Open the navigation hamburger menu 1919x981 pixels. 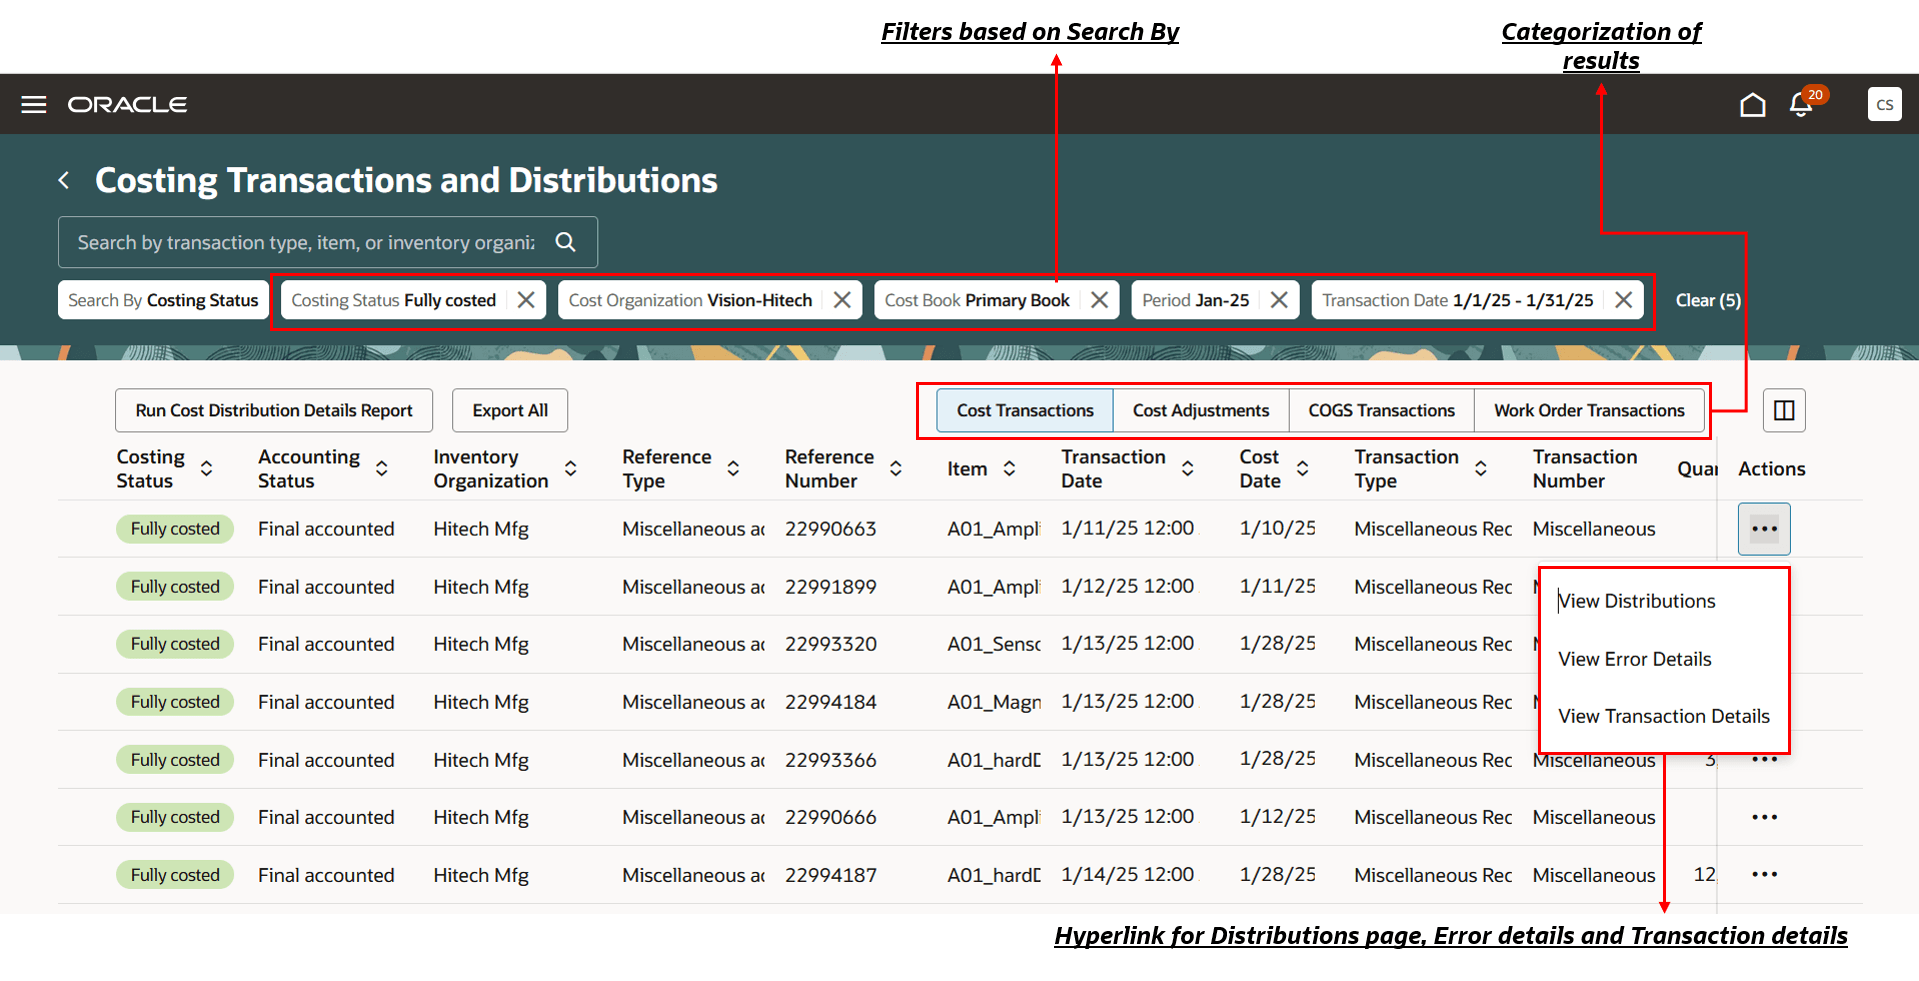click(x=33, y=104)
